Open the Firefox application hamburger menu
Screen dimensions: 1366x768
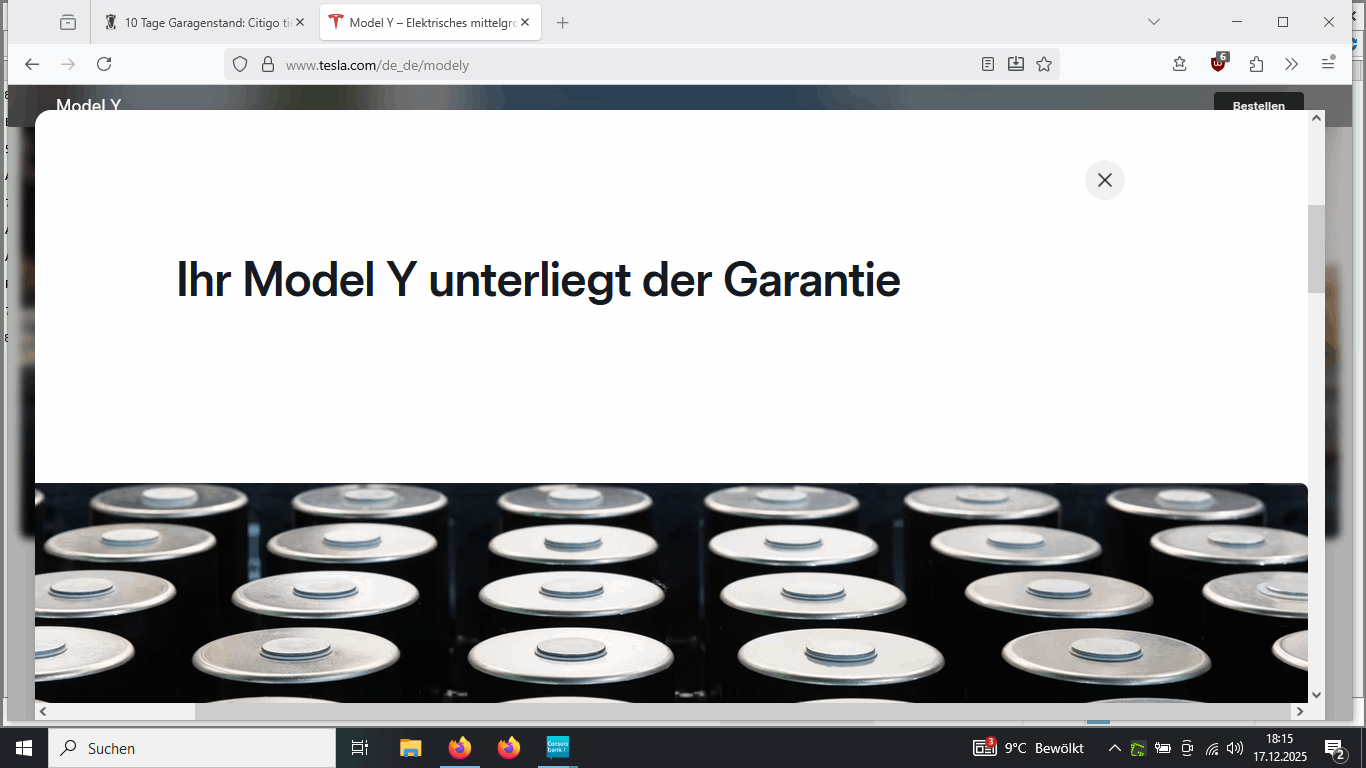[x=1328, y=64]
